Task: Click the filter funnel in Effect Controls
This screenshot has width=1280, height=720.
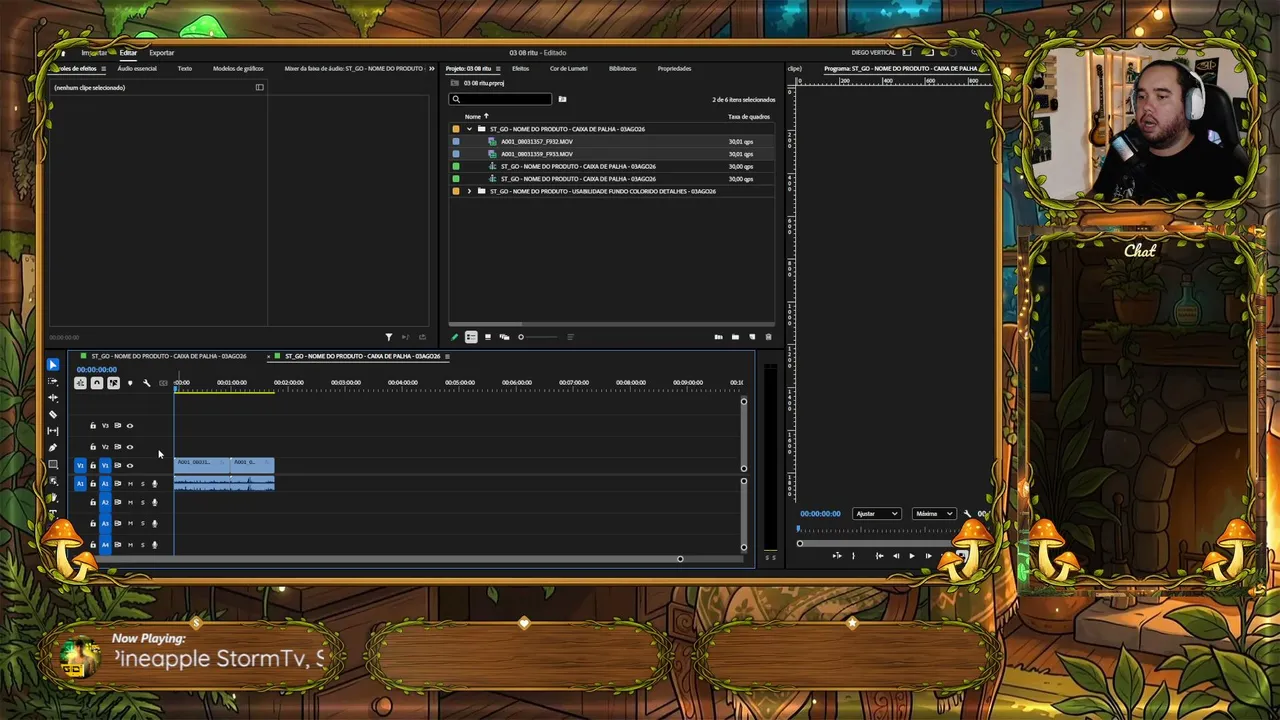Action: tap(389, 337)
